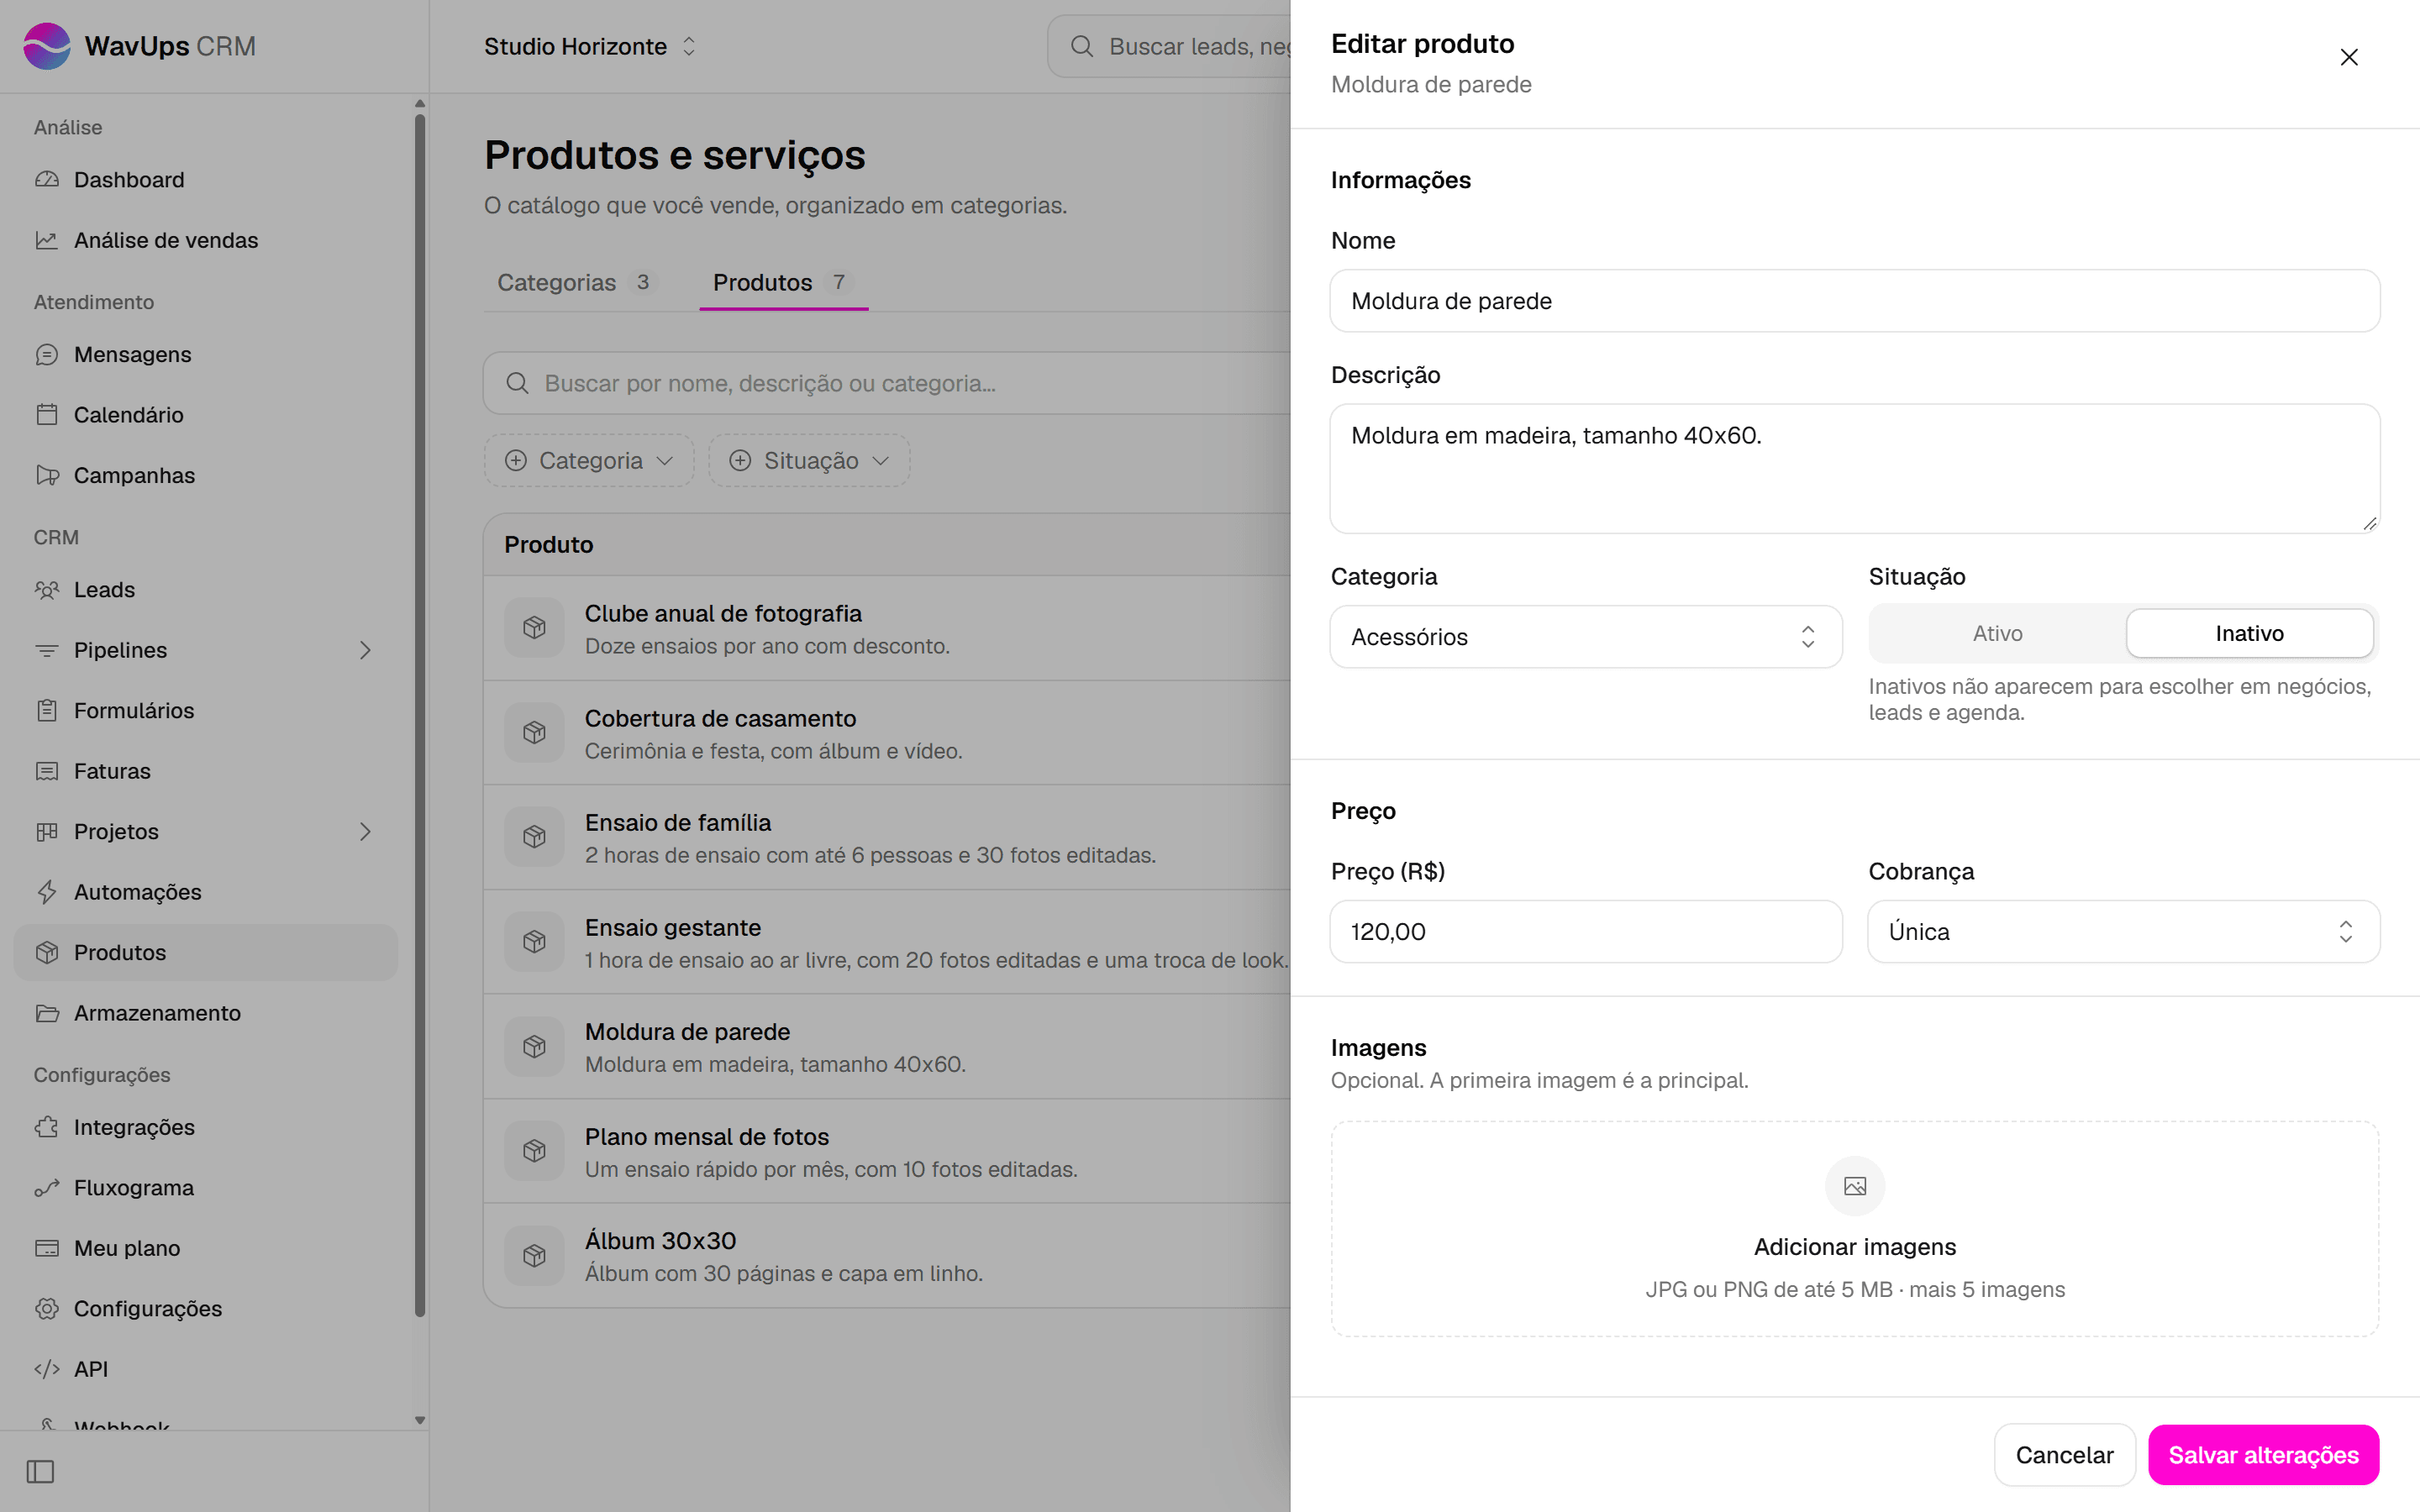The width and height of the screenshot is (2420, 1512).
Task: Open Fluxograma in the sidebar
Action: (205, 1188)
